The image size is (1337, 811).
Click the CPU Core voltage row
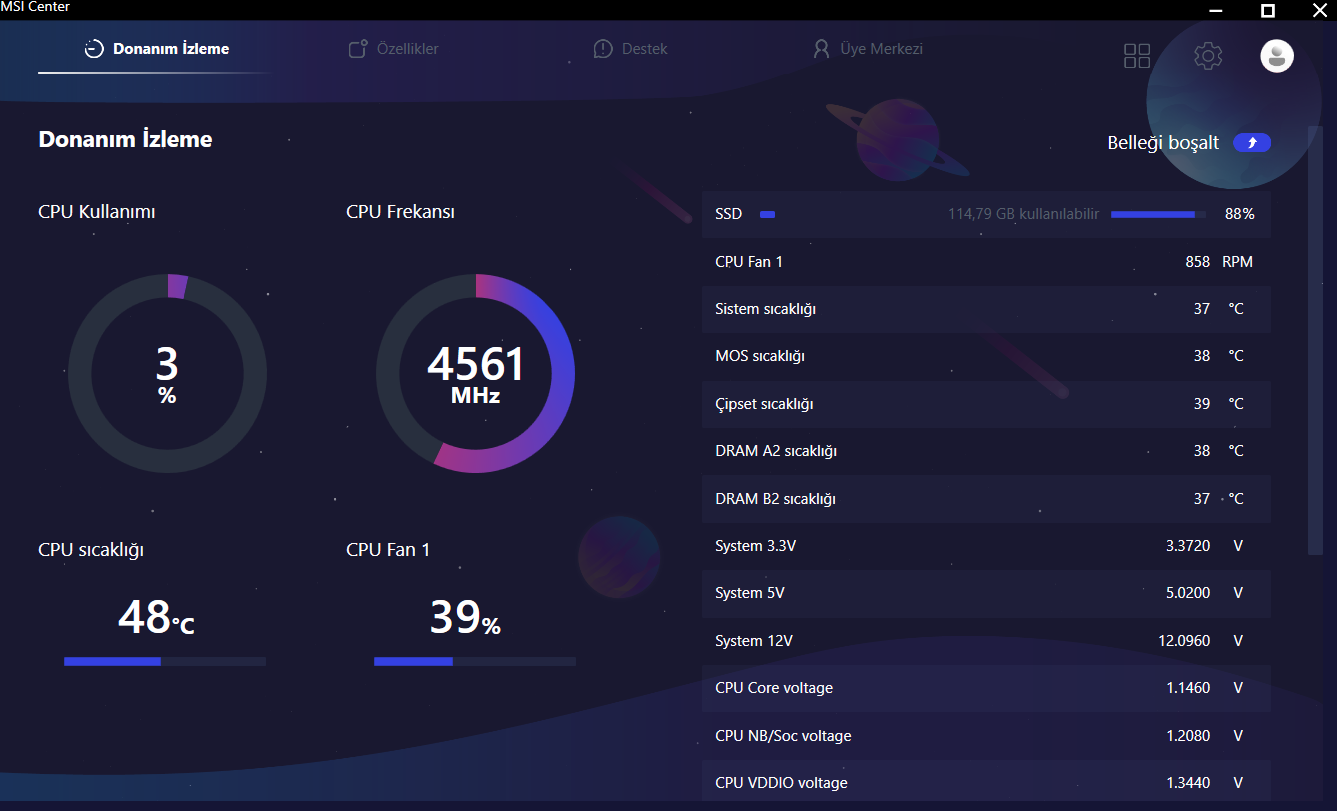click(986, 688)
